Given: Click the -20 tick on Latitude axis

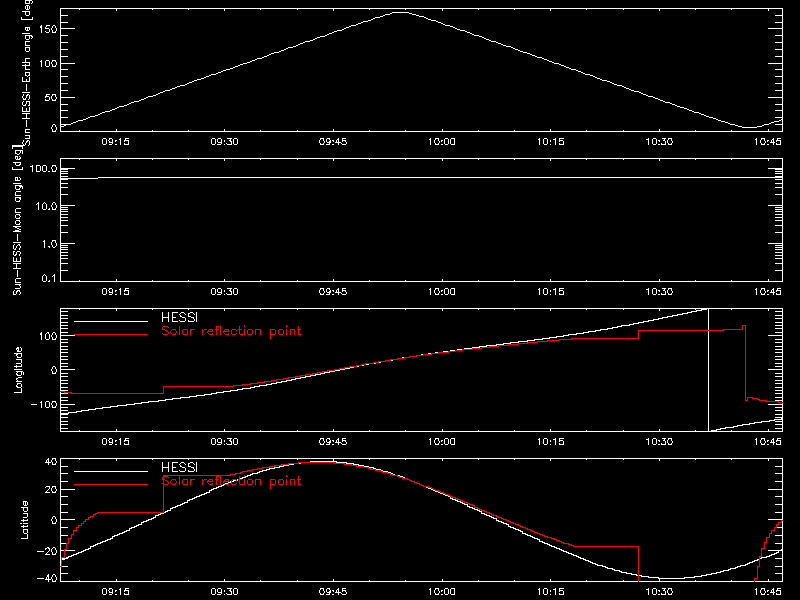Looking at the screenshot, I should coord(47,551).
